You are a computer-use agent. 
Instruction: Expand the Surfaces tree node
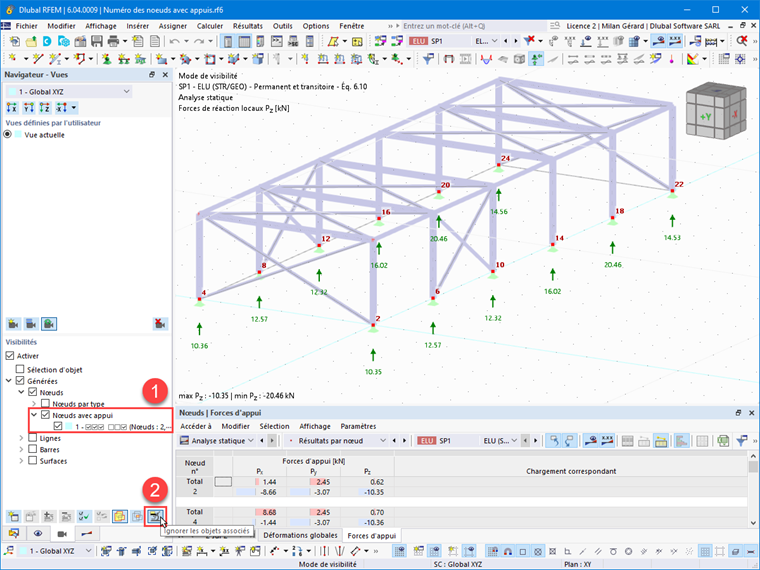21,460
